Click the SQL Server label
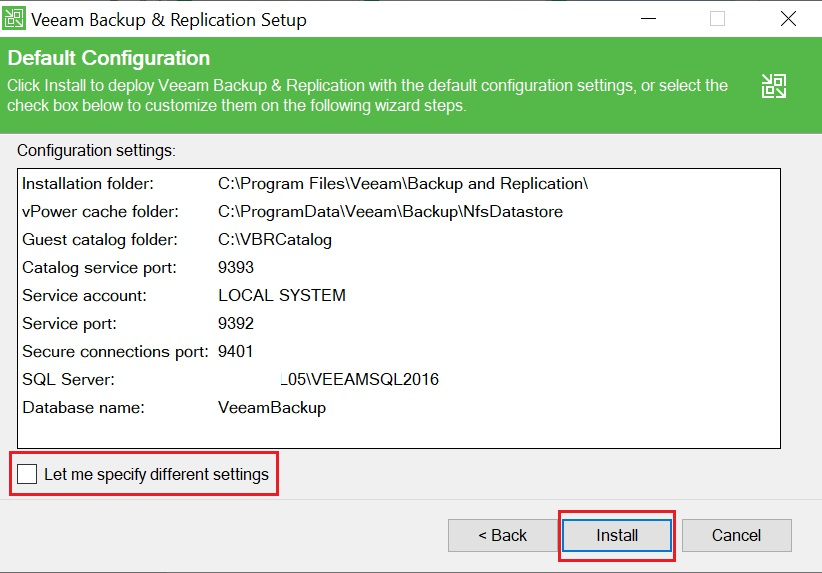Image resolution: width=822 pixels, height=573 pixels. coord(68,379)
